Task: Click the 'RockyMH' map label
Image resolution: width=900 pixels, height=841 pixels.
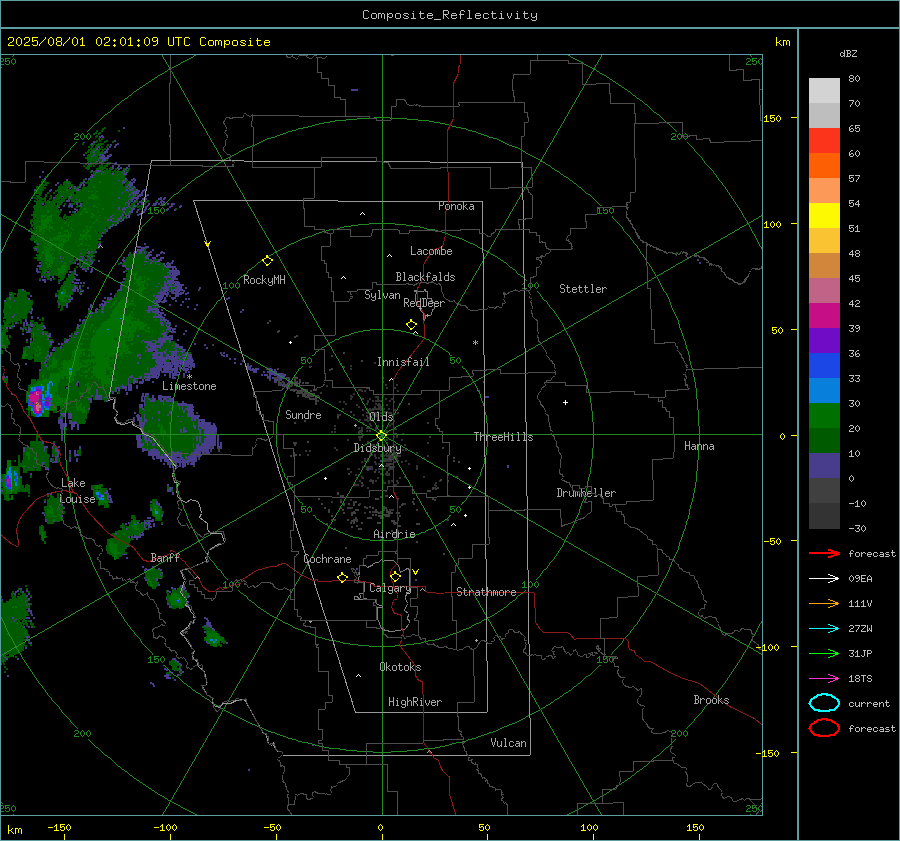Action: pyautogui.click(x=264, y=280)
